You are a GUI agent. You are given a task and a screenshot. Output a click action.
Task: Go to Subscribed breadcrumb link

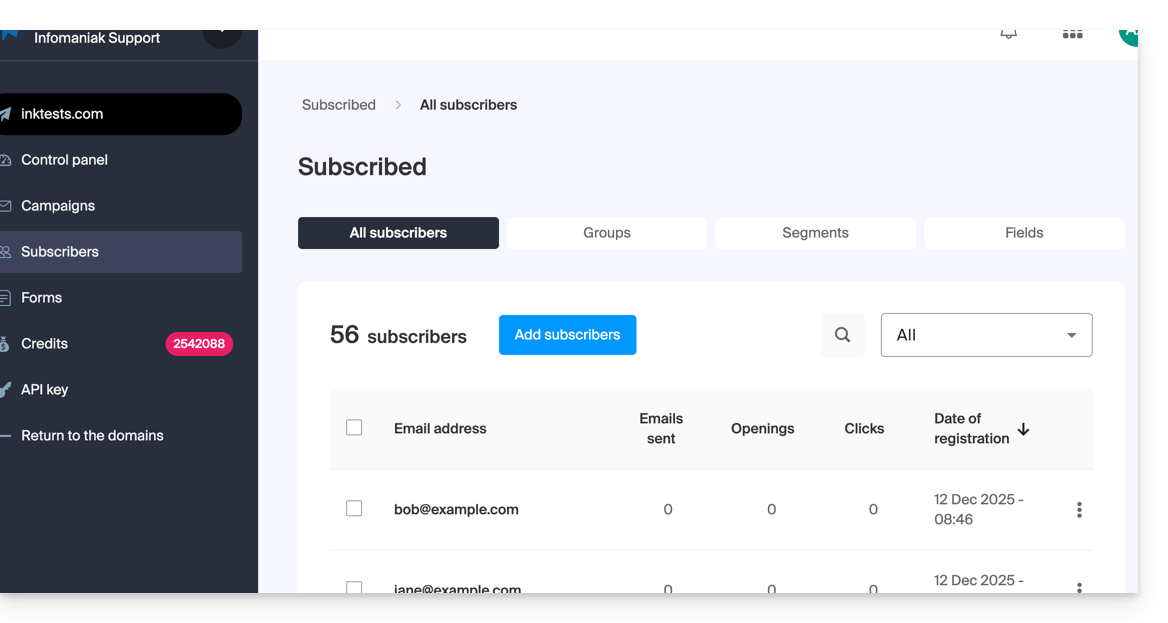click(339, 105)
